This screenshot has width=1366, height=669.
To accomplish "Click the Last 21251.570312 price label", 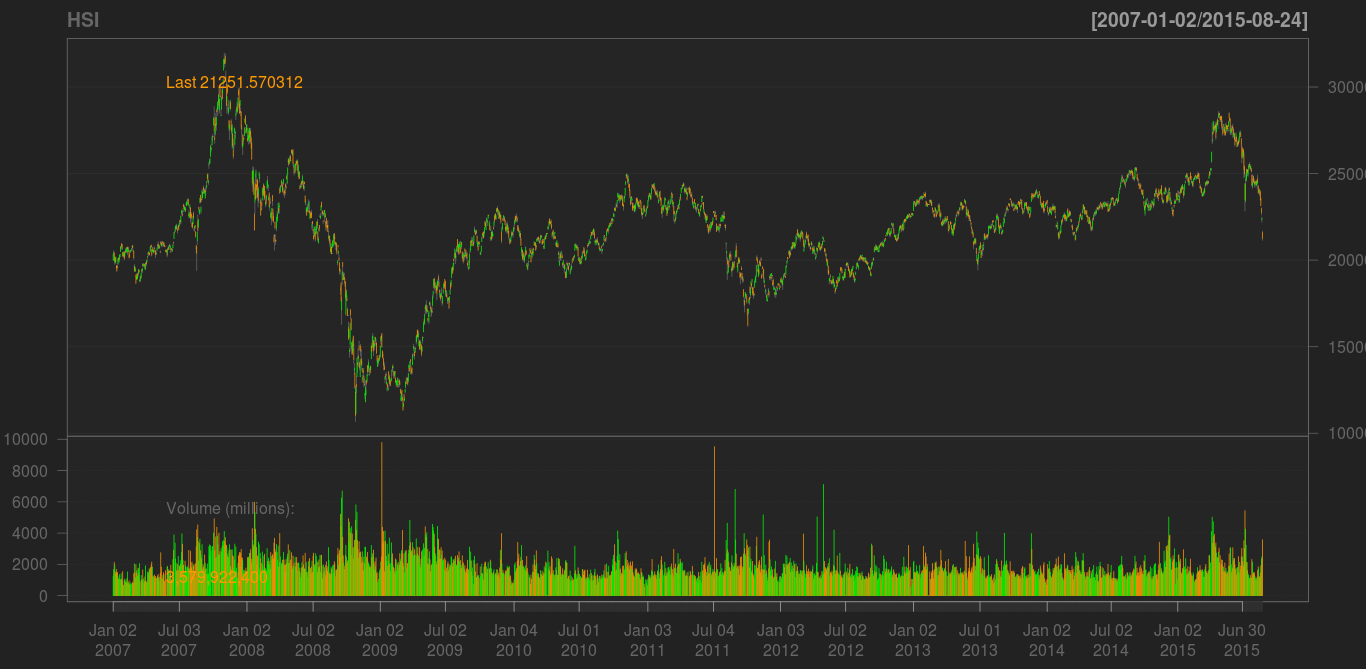I will [234, 83].
